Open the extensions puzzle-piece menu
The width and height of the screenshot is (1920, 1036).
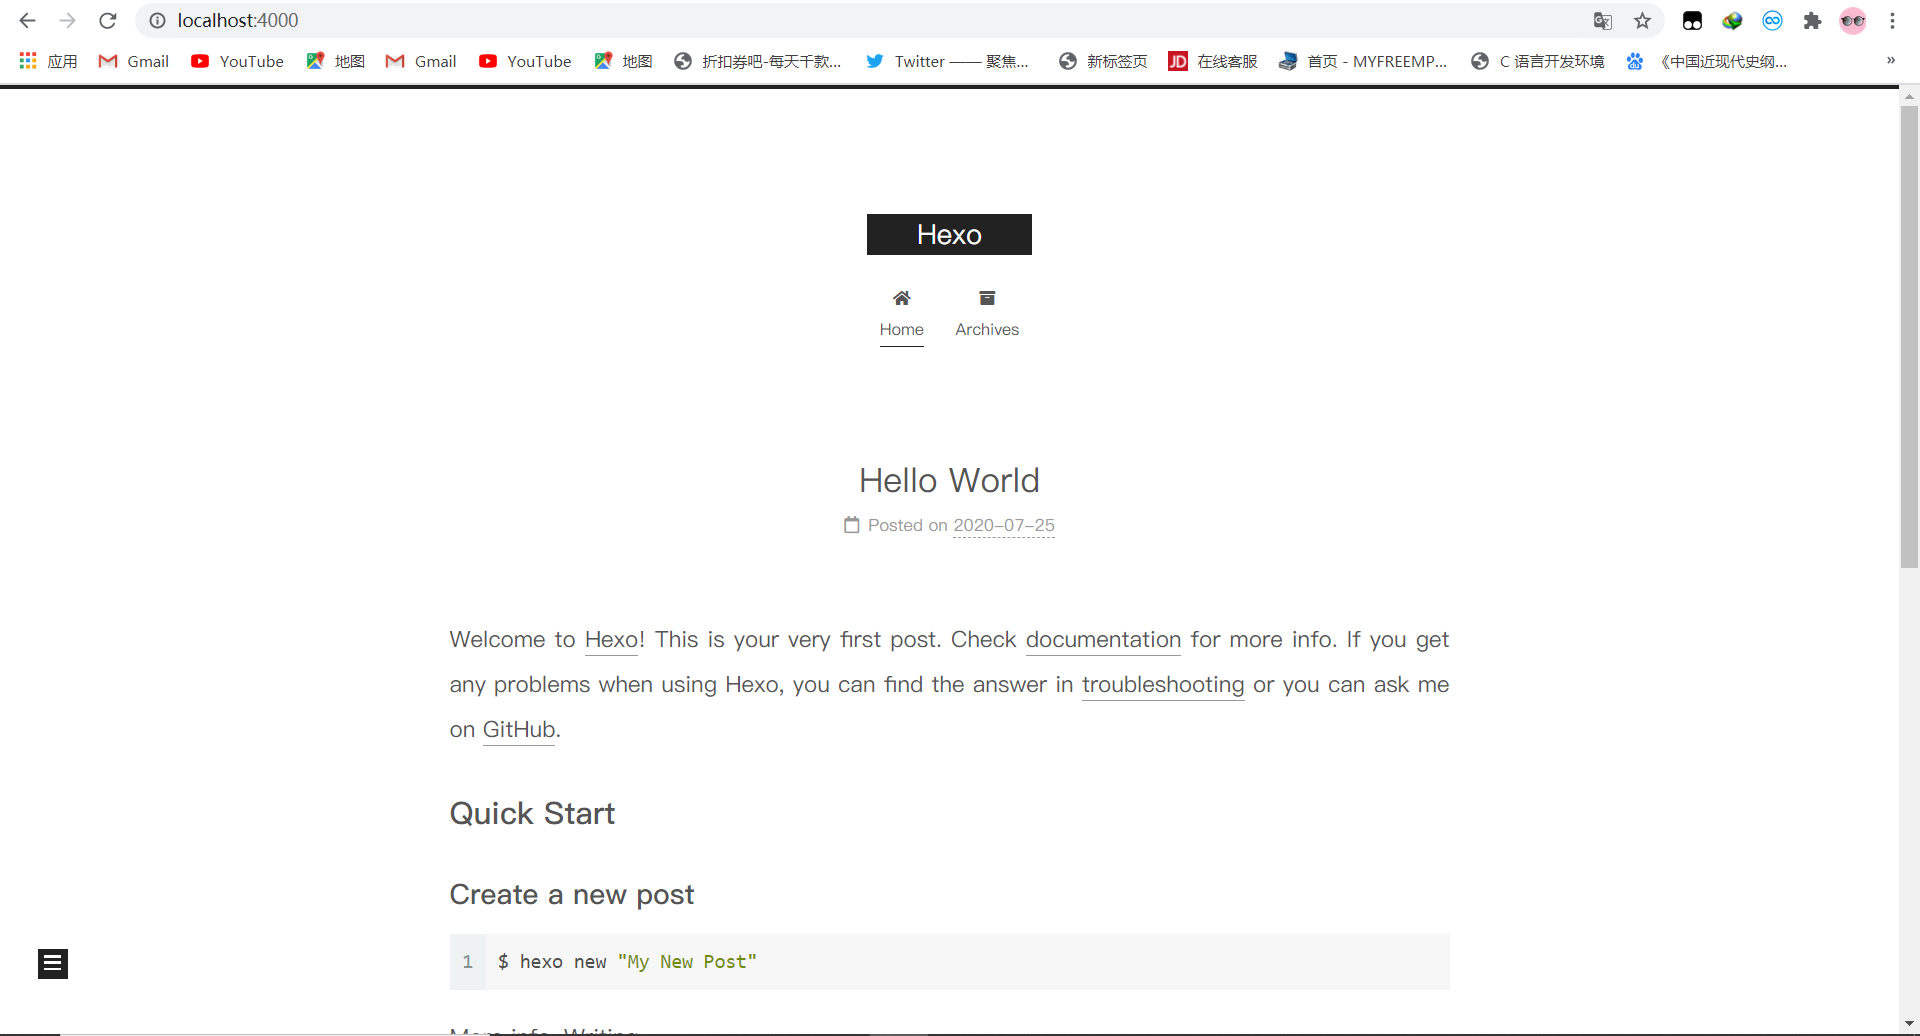1812,20
